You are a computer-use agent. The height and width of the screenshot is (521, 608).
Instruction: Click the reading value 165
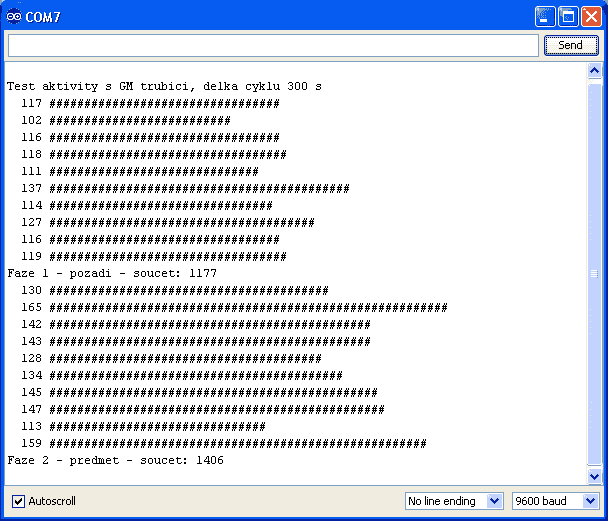31,307
